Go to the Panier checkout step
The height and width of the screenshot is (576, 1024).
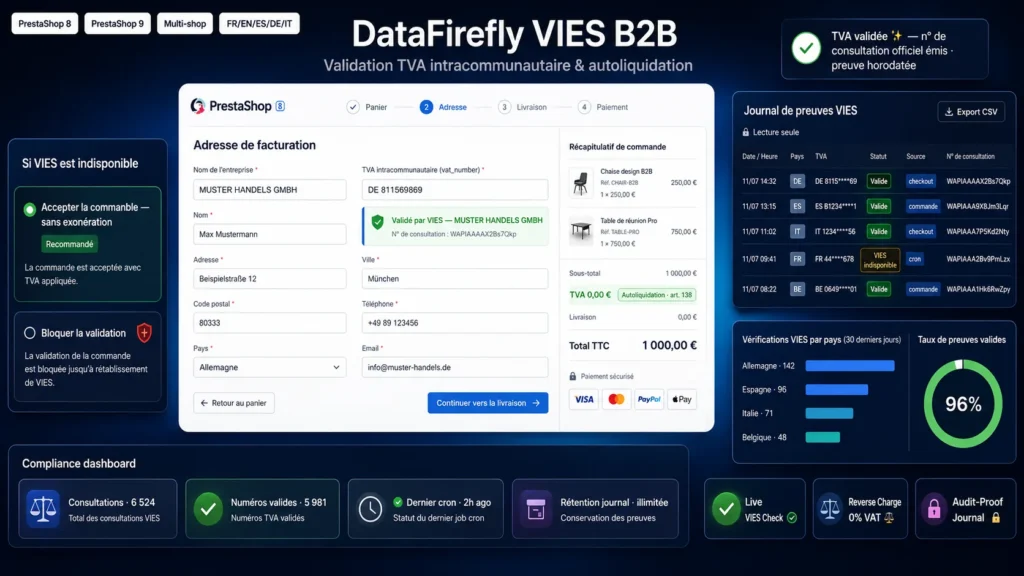pyautogui.click(x=367, y=107)
